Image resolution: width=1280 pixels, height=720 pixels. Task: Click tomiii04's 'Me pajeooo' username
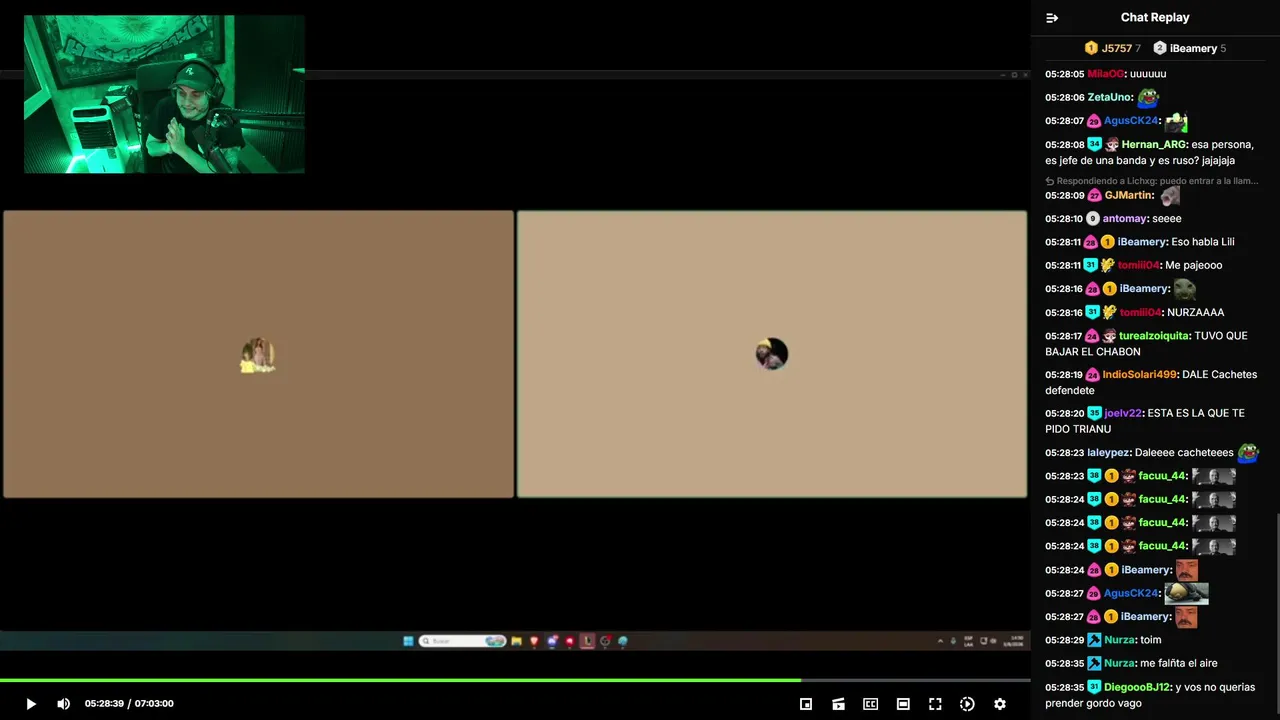pos(1138,265)
